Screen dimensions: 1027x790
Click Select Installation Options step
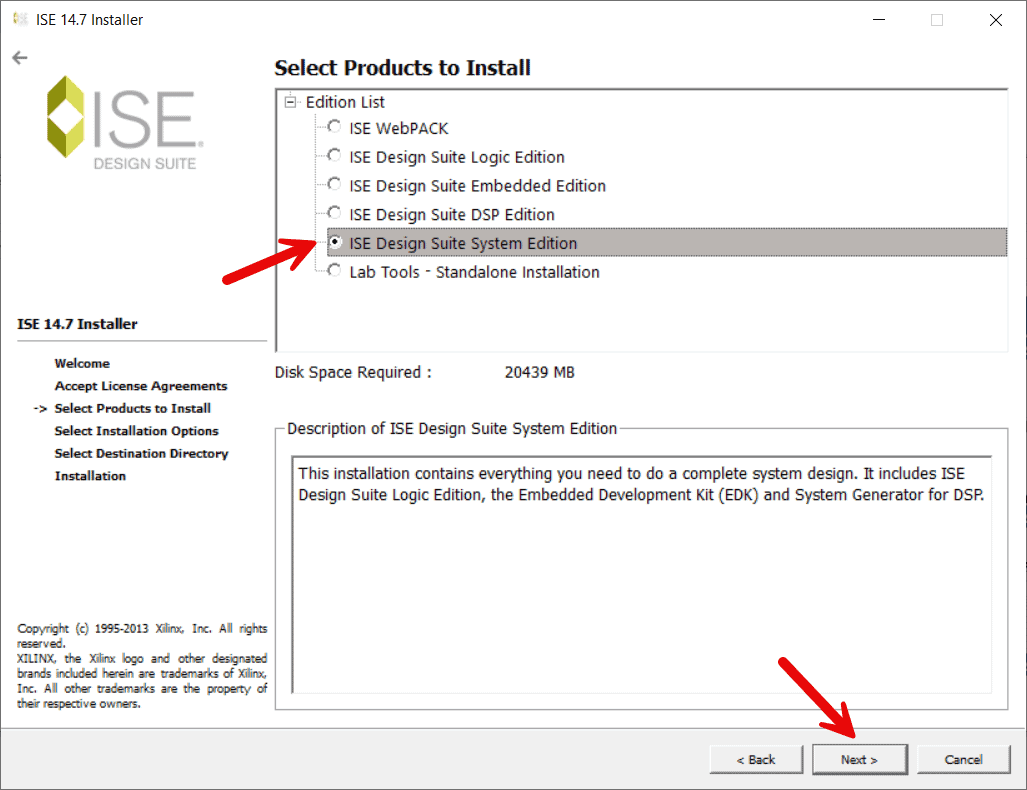tap(136, 430)
